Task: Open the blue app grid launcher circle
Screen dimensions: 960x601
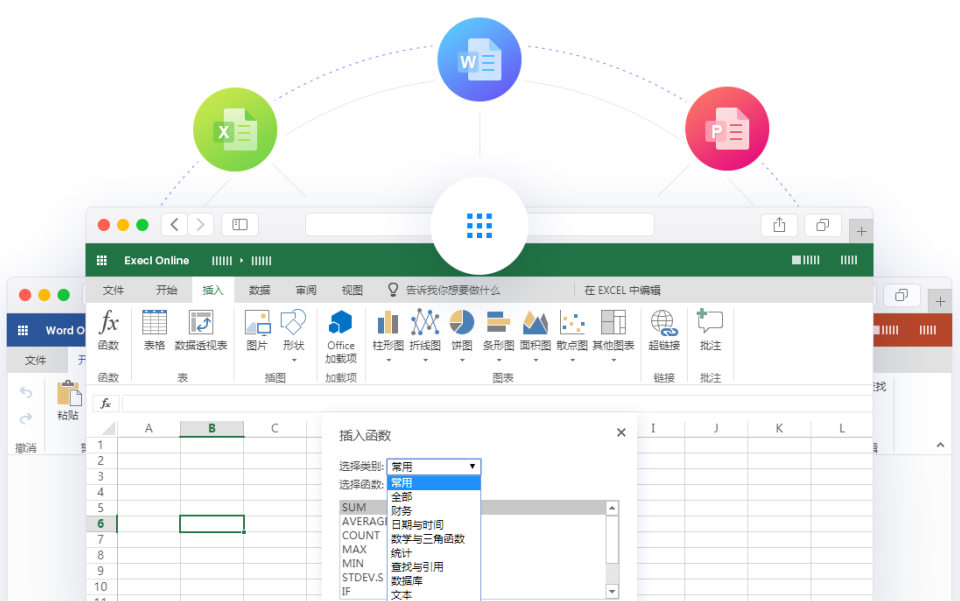Action: (x=479, y=226)
